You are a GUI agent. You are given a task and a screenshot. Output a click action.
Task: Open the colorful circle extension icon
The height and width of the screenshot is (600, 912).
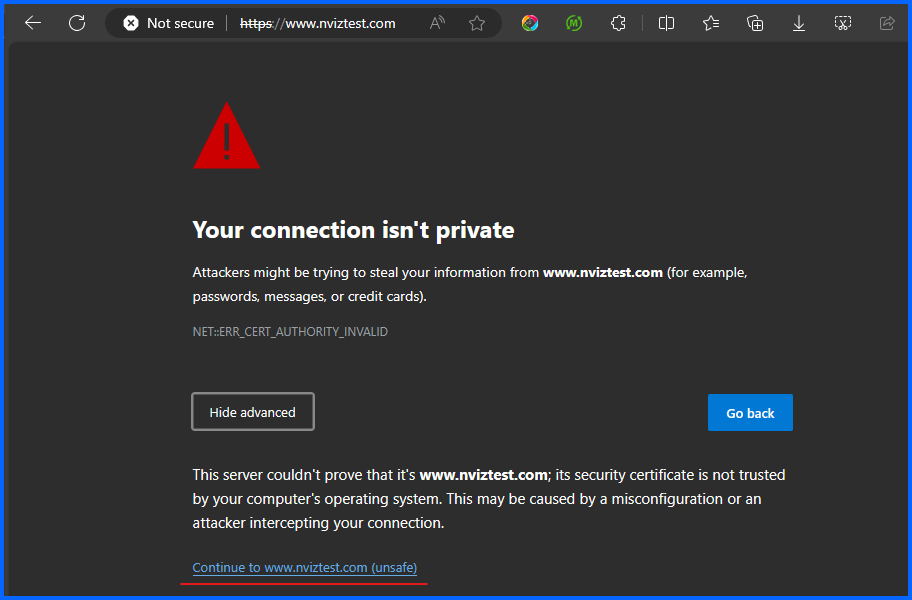click(x=530, y=23)
